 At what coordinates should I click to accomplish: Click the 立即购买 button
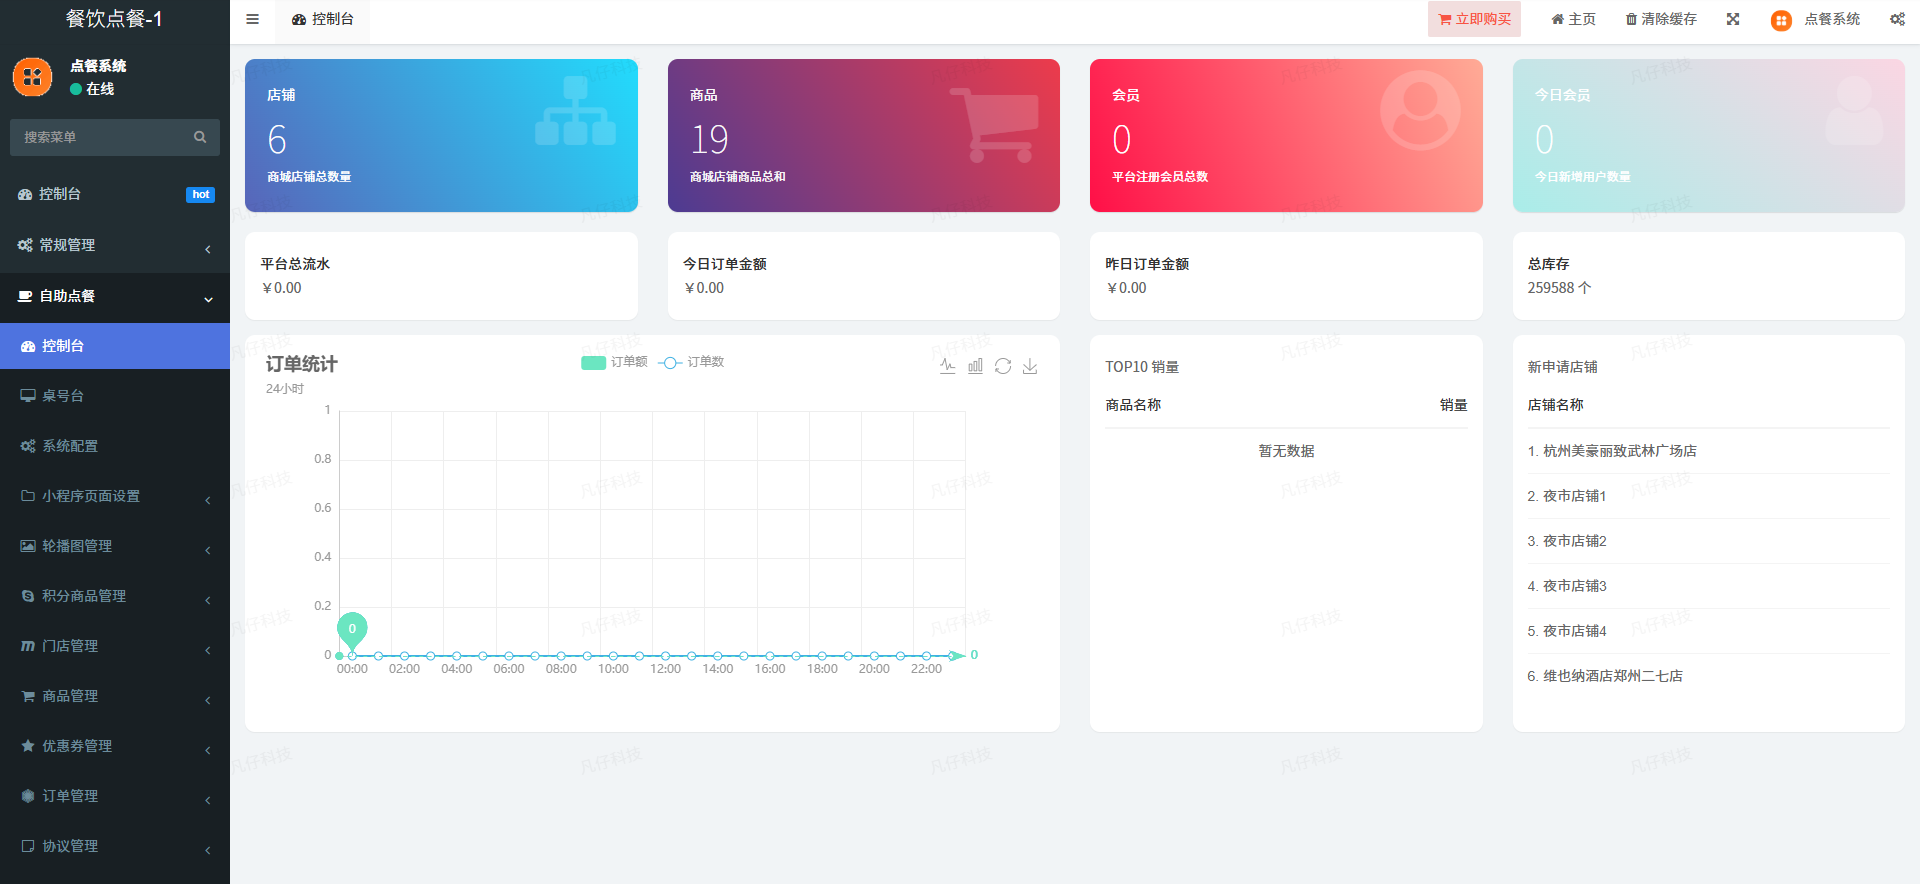(1474, 19)
